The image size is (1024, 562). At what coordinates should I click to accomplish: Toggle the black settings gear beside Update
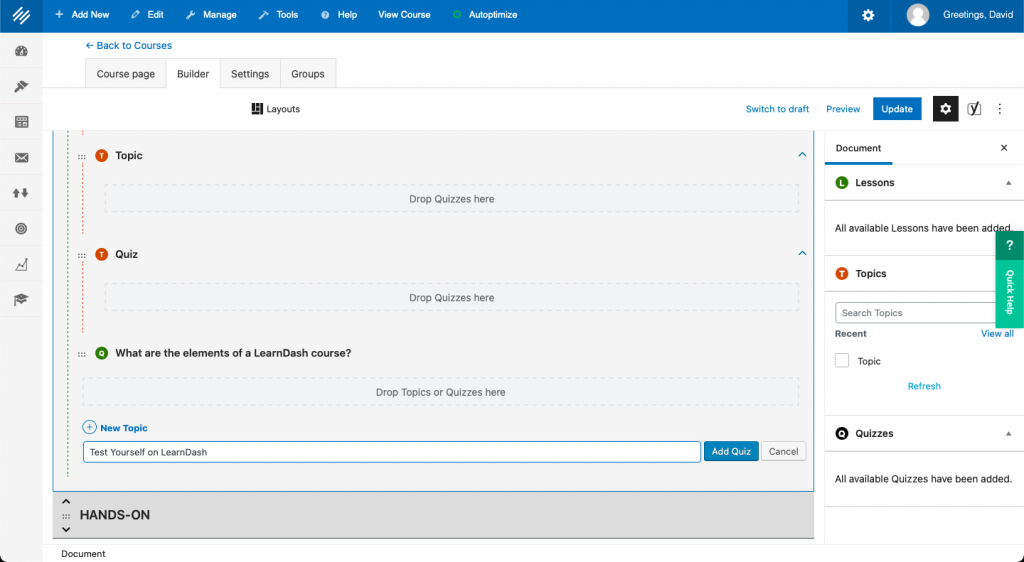pyautogui.click(x=945, y=109)
